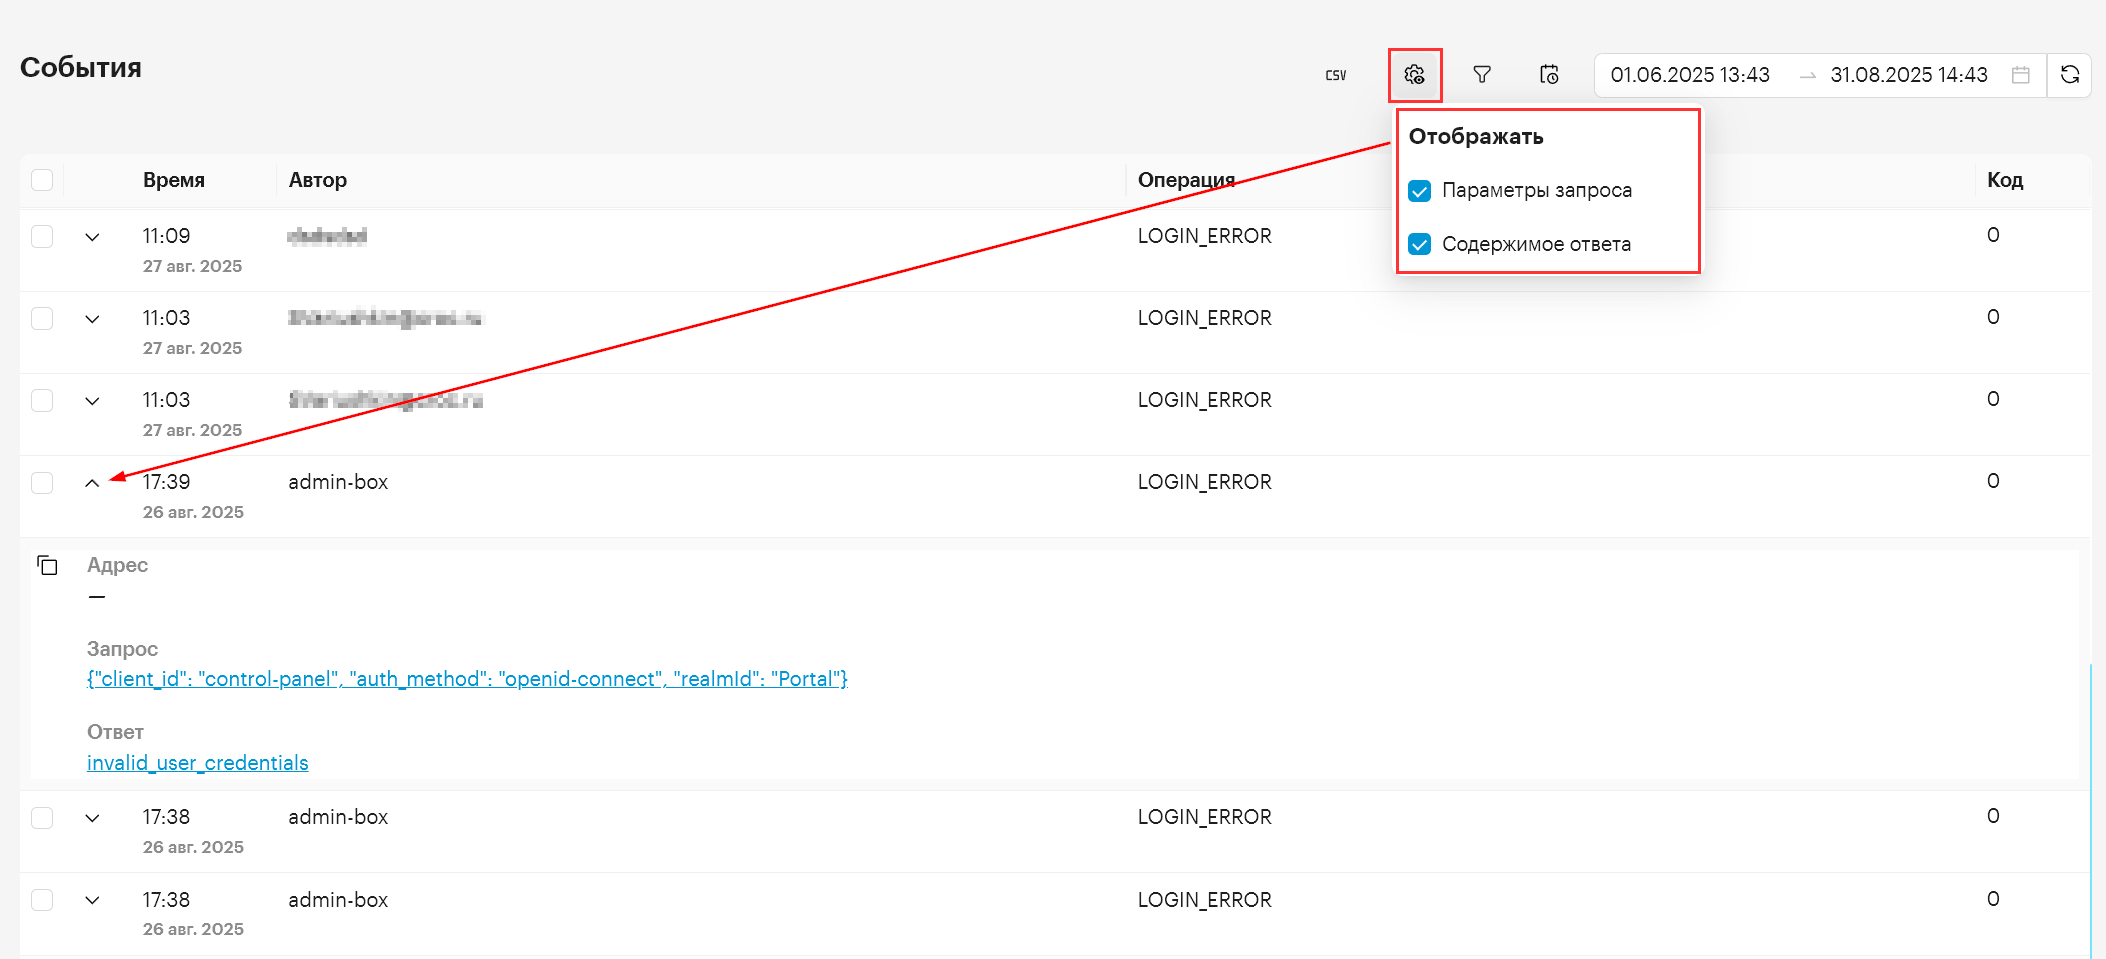2106x959 pixels.
Task: Collapse the 17:39 admin-box event row
Action: pyautogui.click(x=92, y=483)
